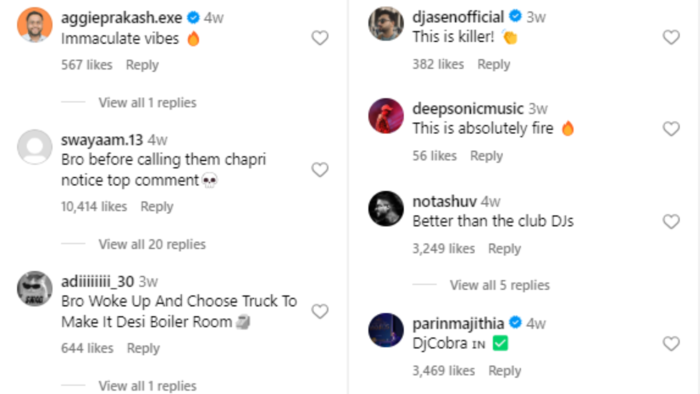The height and width of the screenshot is (394, 700).
Task: Open deepsonicmusic's profile via username
Action: coord(468,108)
